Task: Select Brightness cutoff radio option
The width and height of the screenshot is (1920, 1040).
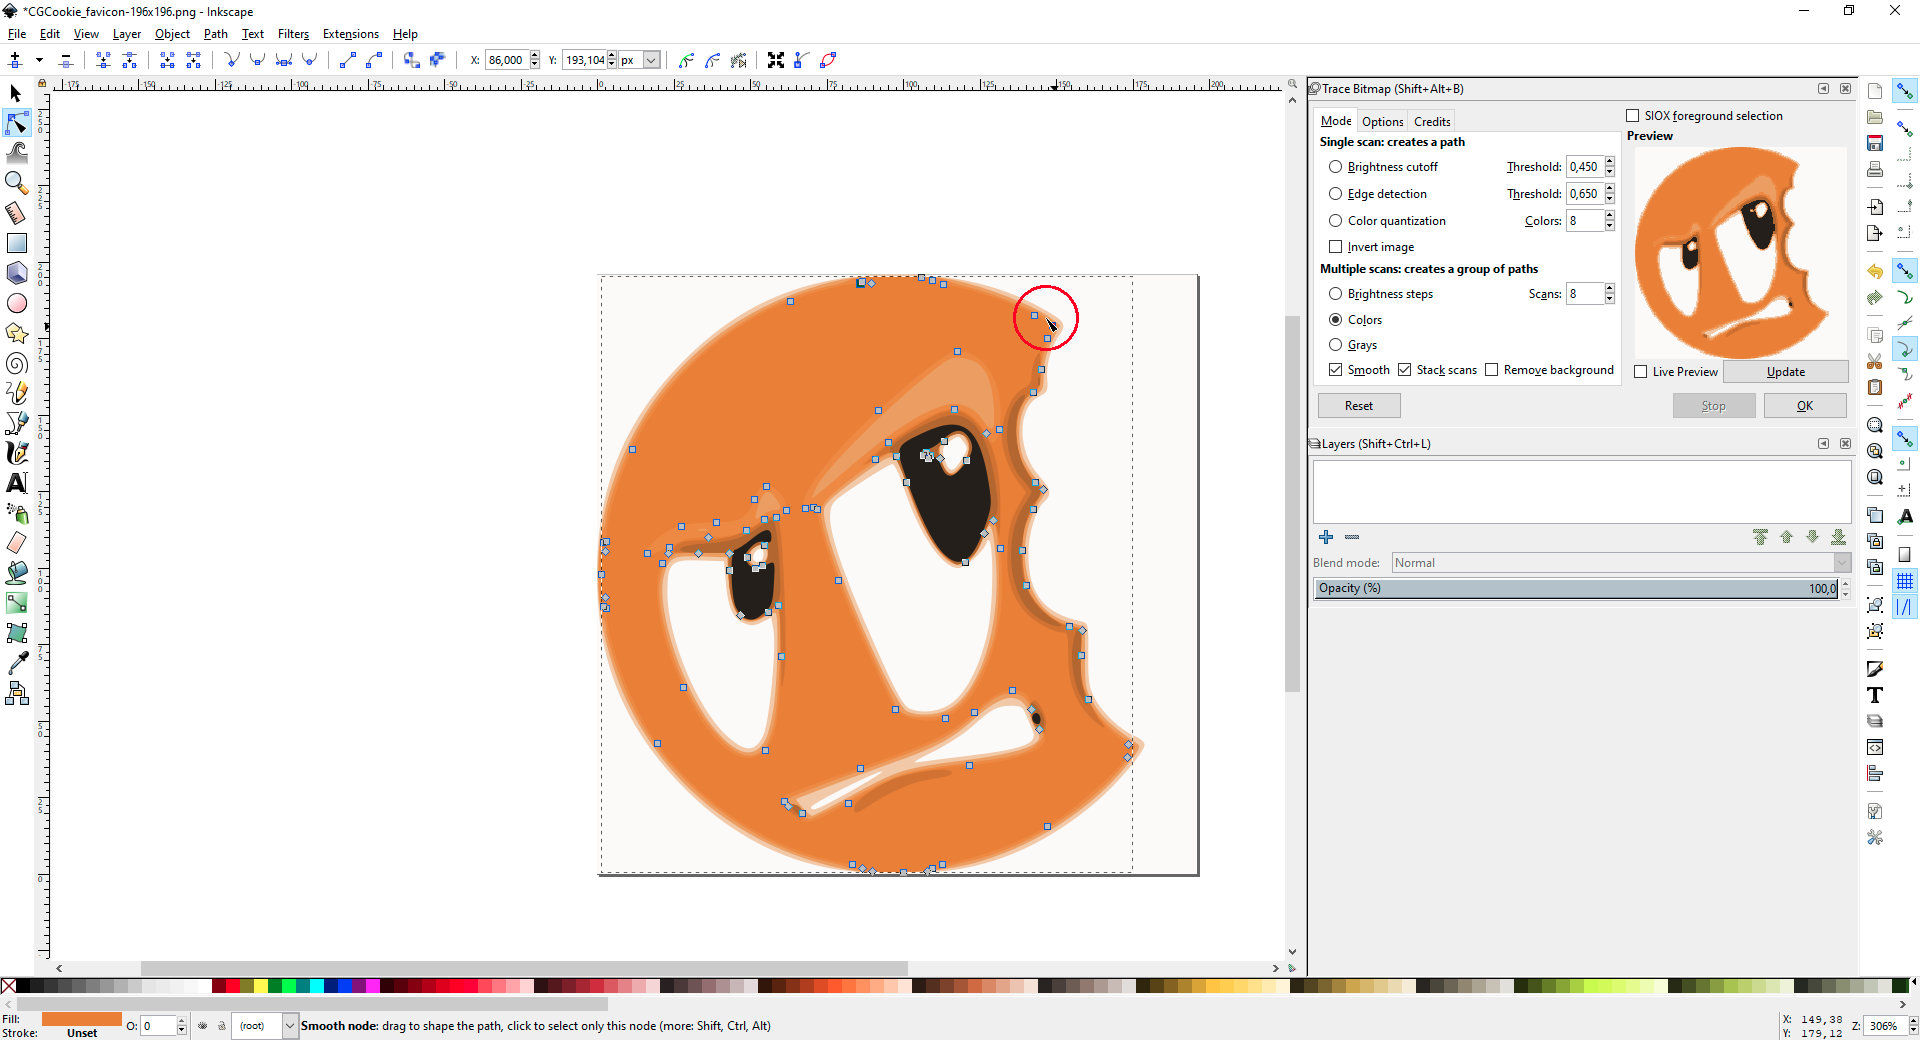Action: pos(1336,167)
